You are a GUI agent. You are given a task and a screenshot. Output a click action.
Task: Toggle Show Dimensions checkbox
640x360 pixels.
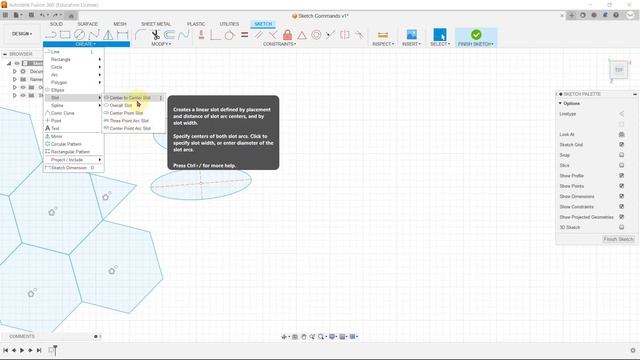(622, 196)
